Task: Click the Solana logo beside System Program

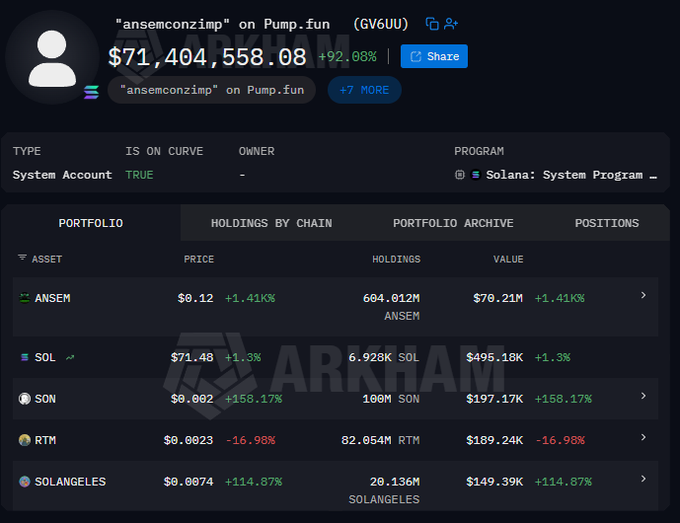Action: (x=476, y=175)
